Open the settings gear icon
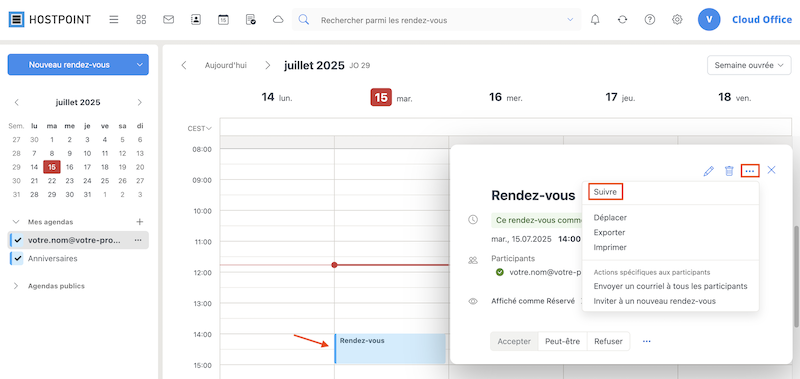Image resolution: width=800 pixels, height=379 pixels. (677, 20)
